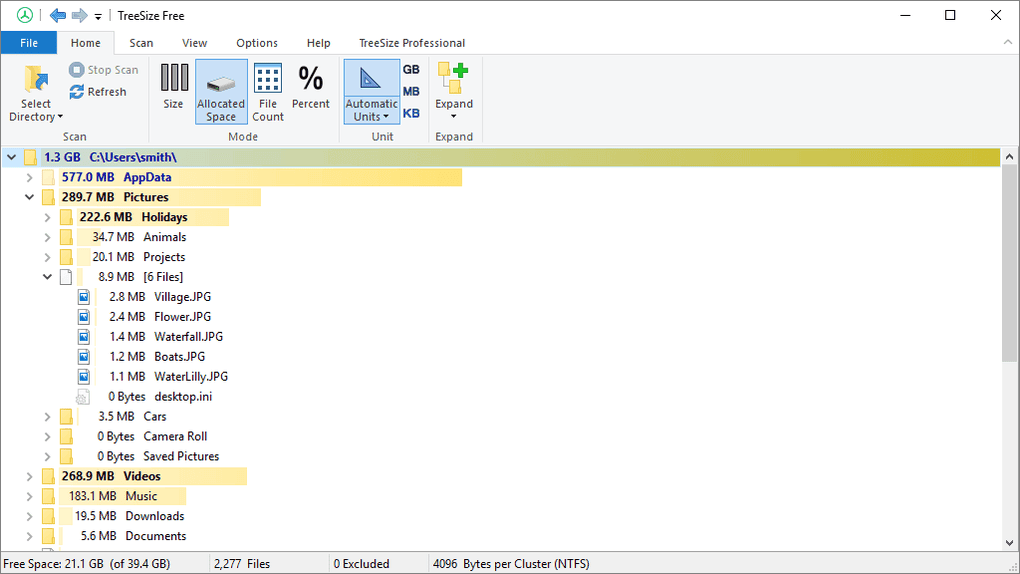
Task: Click the WaterLilly.JPG image file icon
Action: point(84,377)
